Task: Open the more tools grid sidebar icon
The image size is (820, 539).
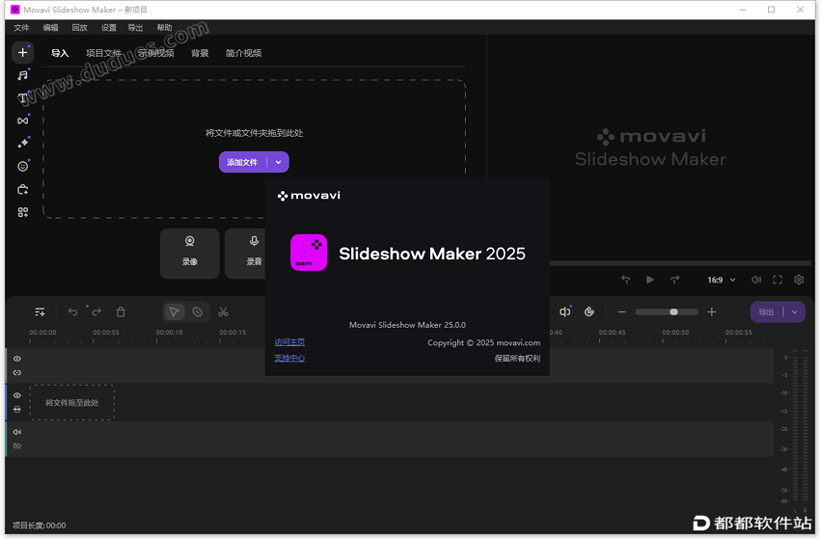Action: 22,212
